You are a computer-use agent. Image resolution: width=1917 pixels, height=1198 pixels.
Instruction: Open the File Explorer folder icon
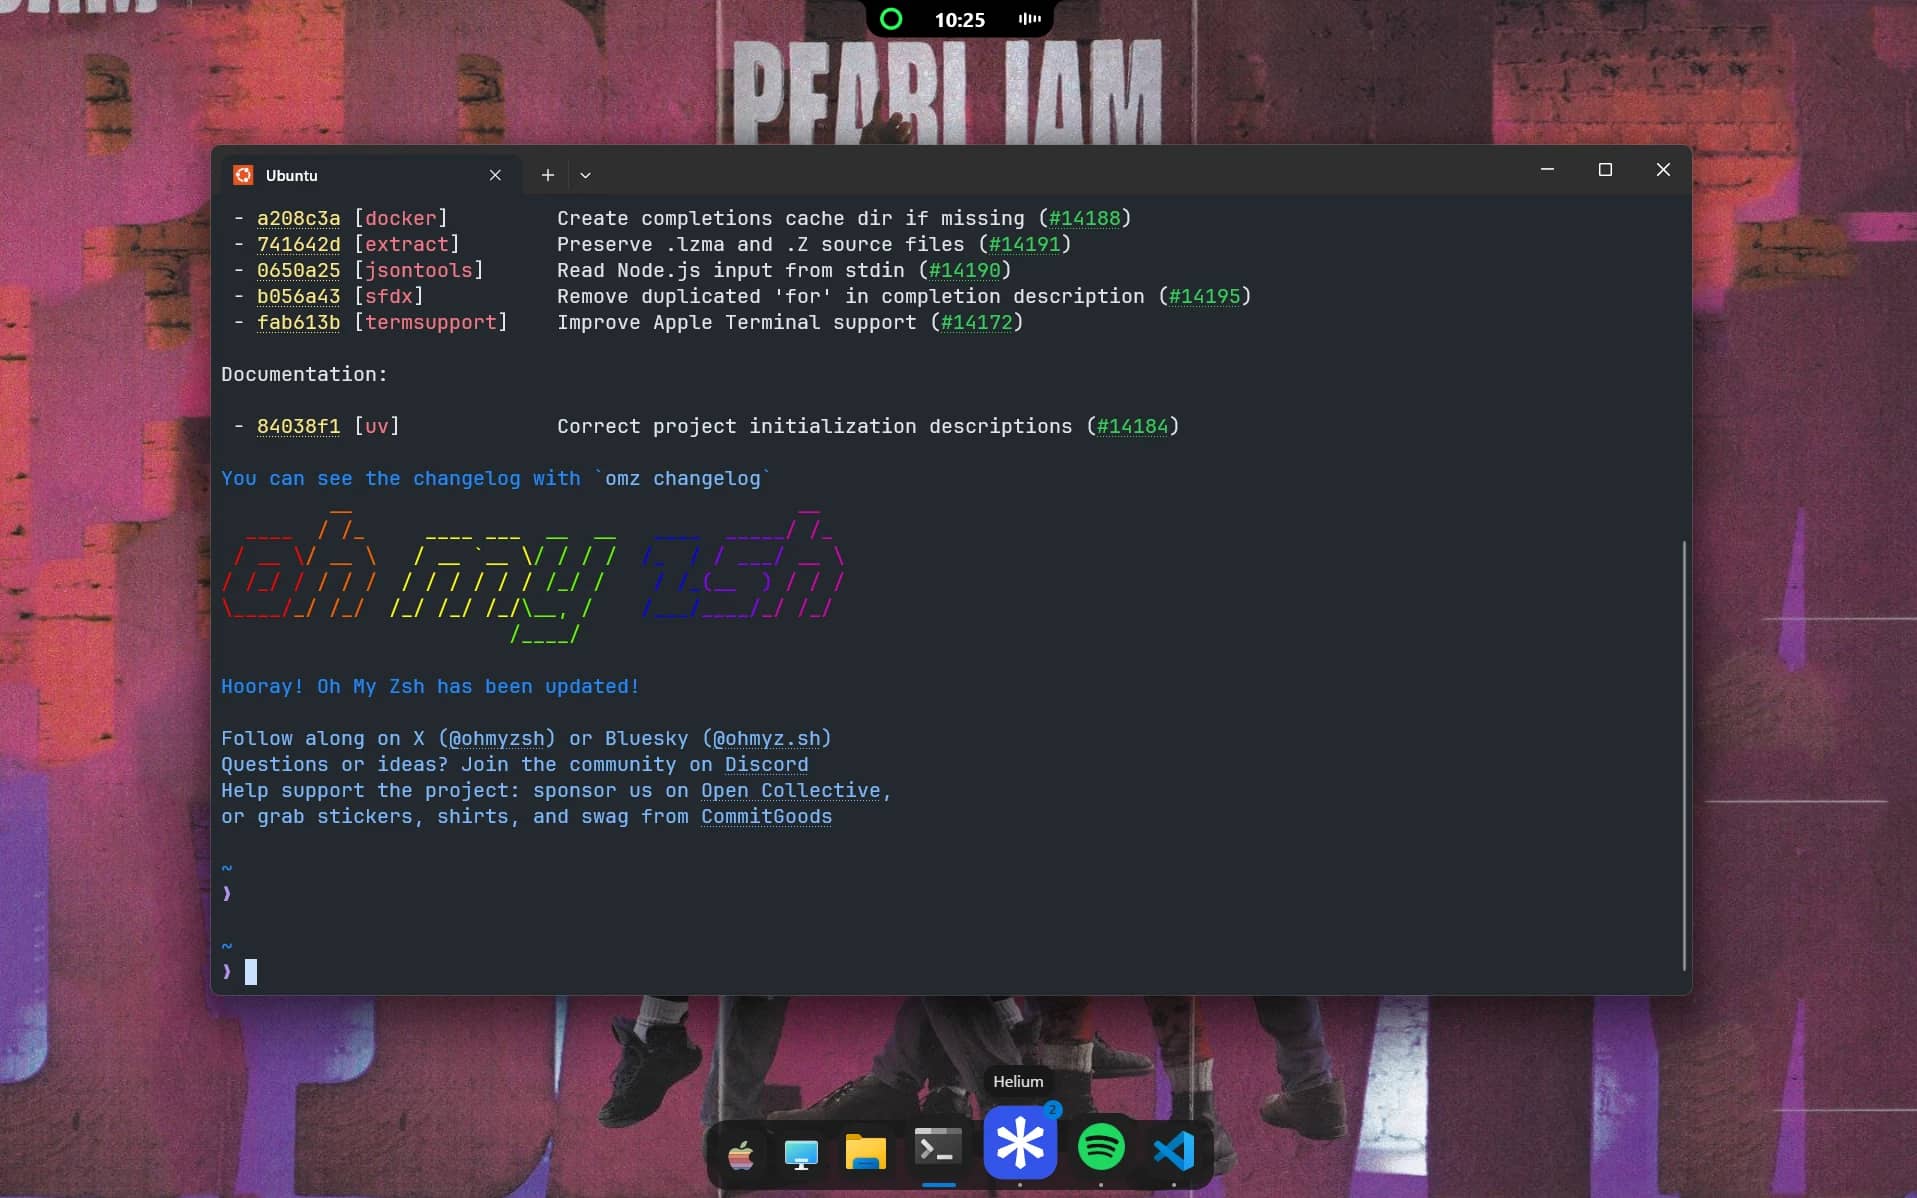[x=865, y=1152]
